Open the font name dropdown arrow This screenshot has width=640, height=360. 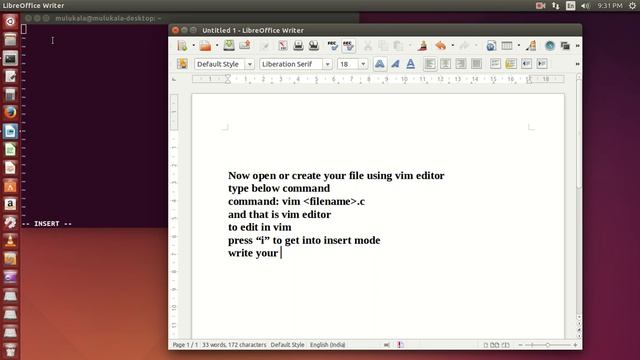327,64
